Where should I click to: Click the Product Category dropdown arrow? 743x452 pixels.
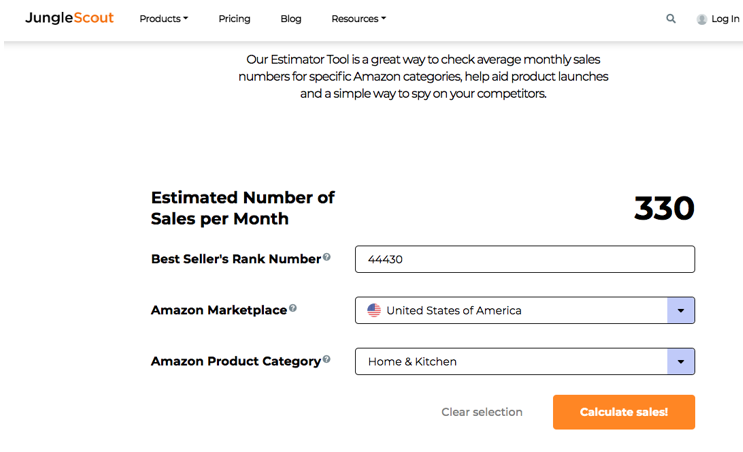click(680, 361)
